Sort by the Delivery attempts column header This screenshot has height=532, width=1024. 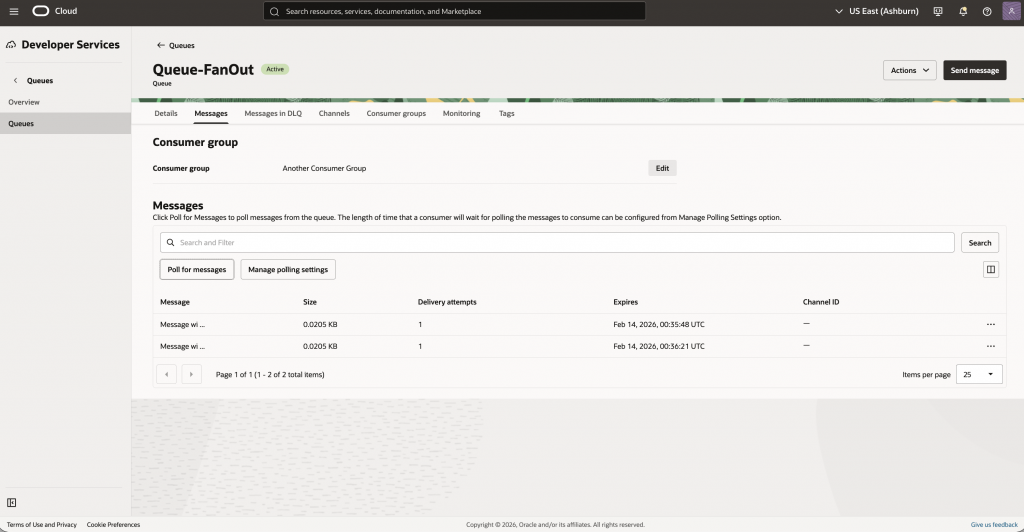click(x=447, y=302)
